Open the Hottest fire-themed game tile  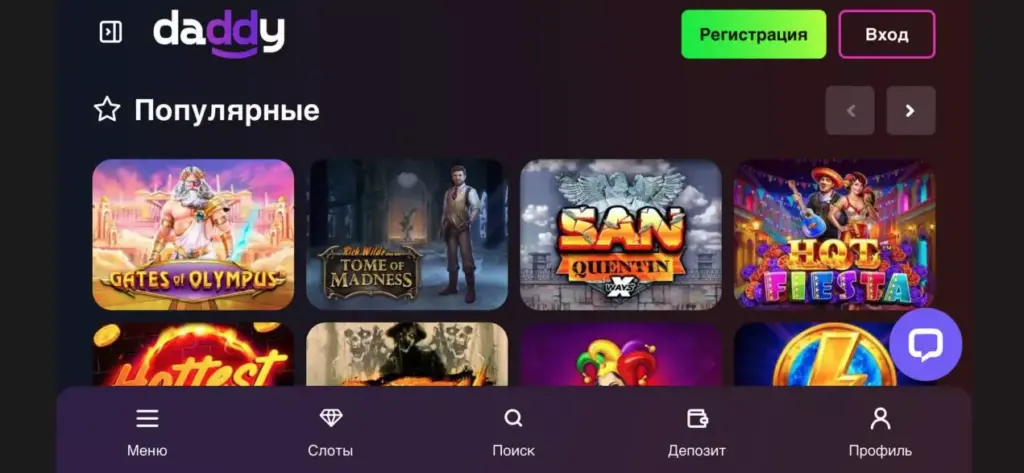click(x=193, y=354)
